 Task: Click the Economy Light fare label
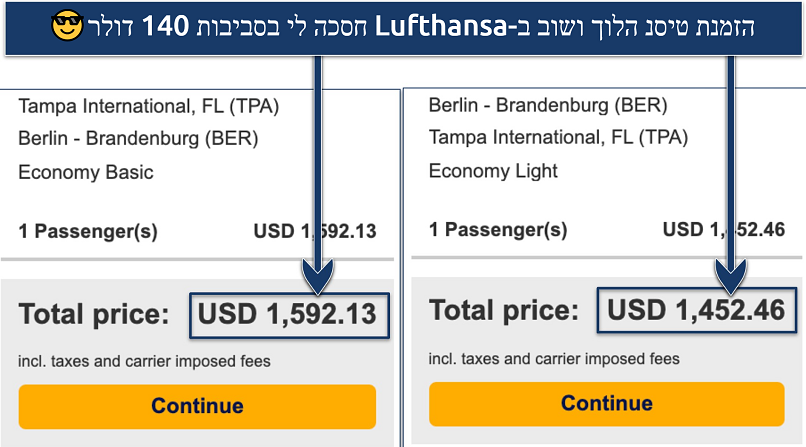click(494, 171)
